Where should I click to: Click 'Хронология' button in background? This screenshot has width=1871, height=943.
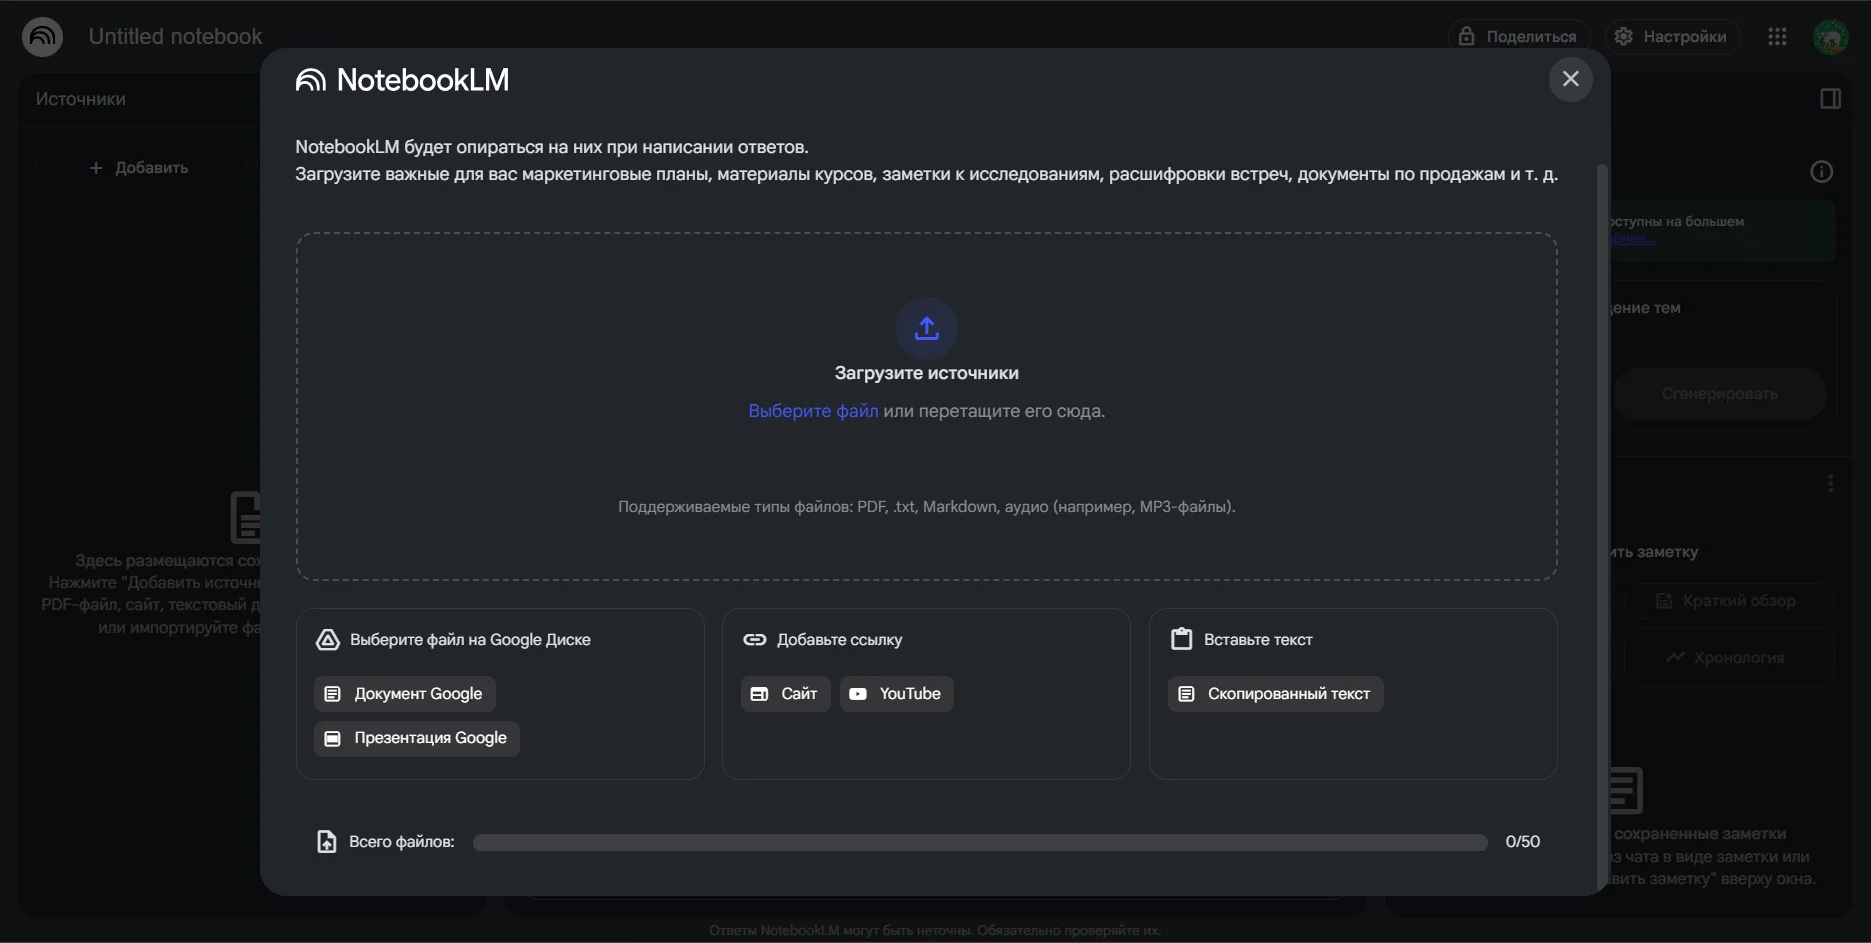point(1729,658)
